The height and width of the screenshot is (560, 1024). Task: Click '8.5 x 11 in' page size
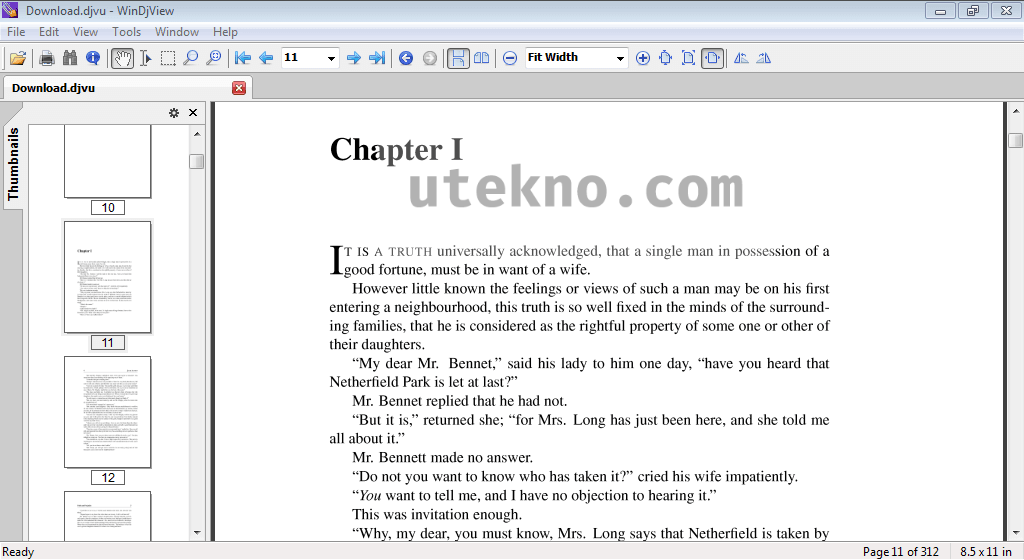click(x=985, y=552)
